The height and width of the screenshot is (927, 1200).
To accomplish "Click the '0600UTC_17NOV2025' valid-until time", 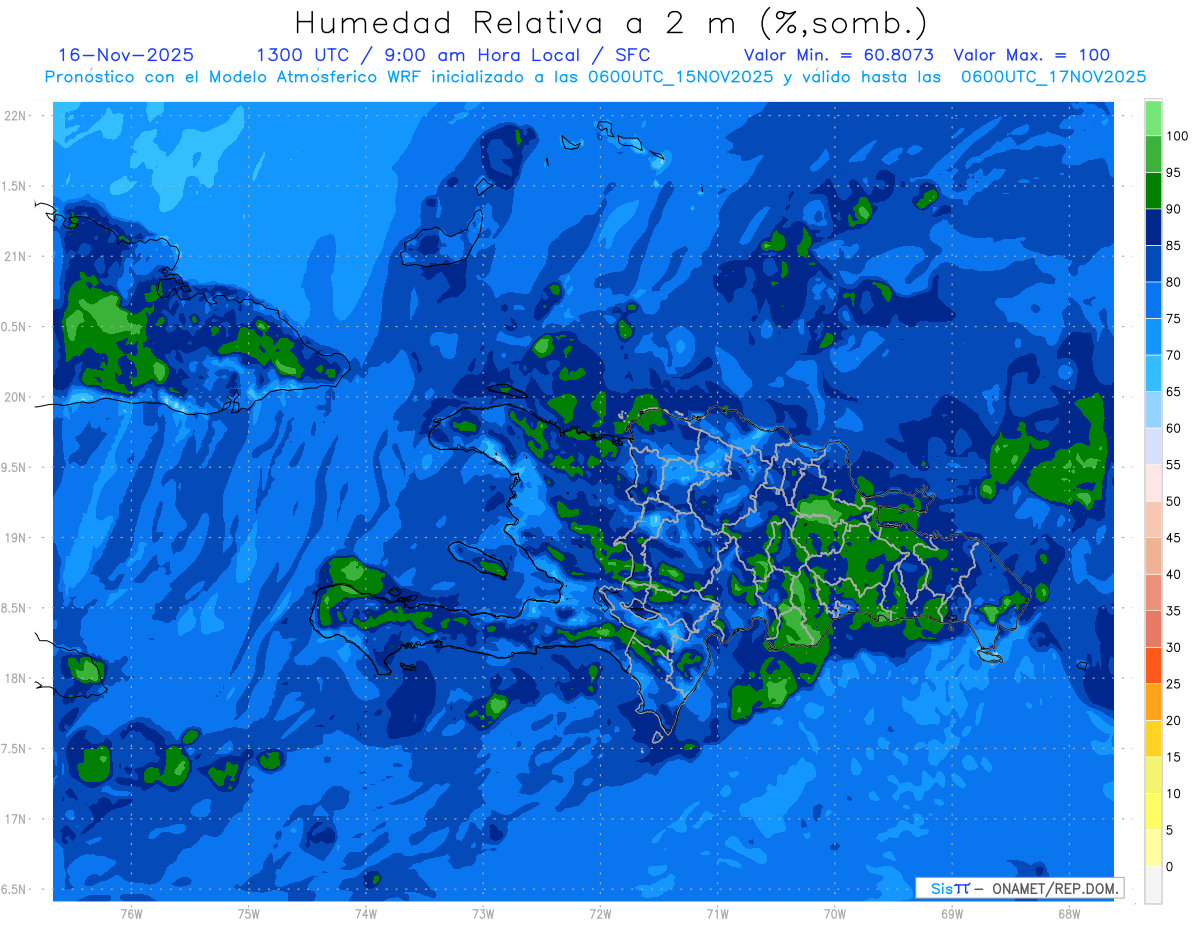I will (1053, 77).
